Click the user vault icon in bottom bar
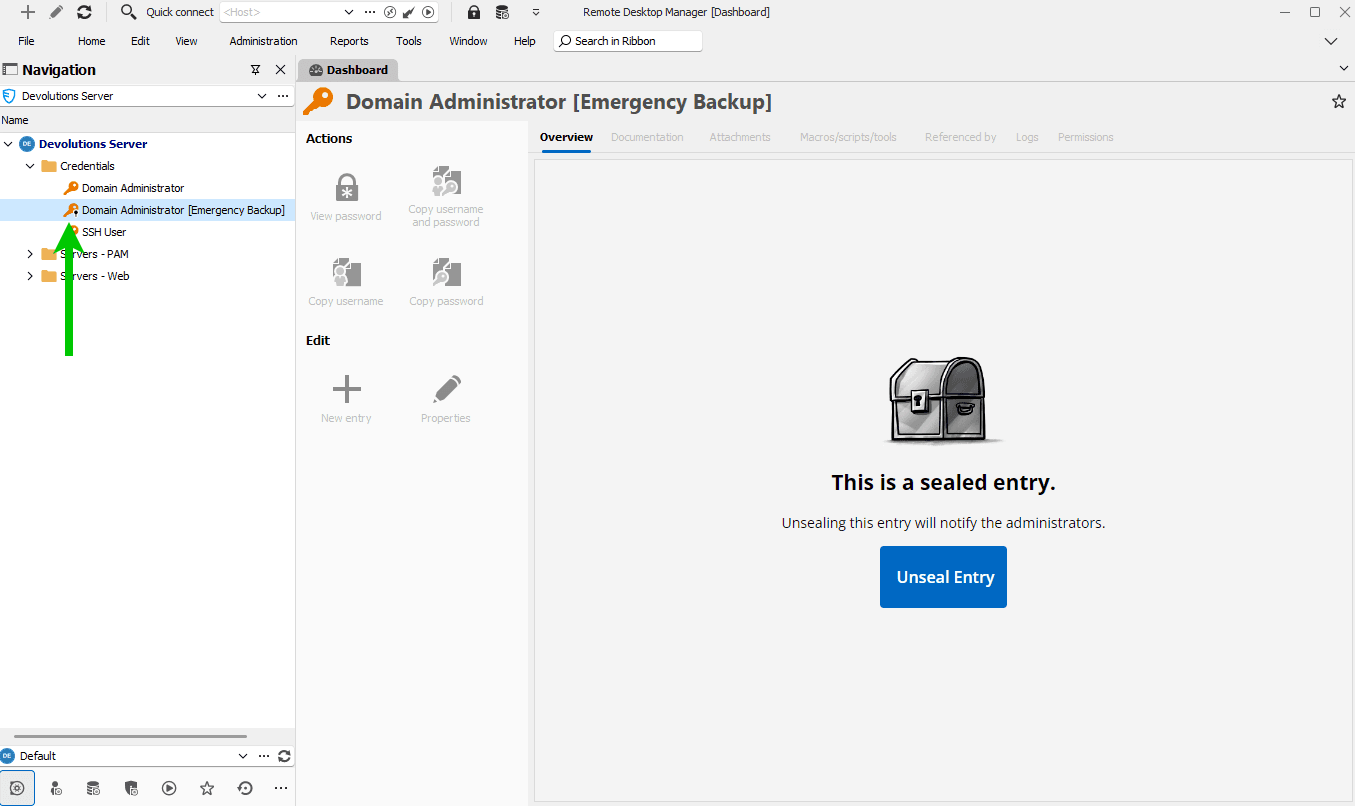Screen dimensions: 1355x806 pyautogui.click(x=56, y=788)
